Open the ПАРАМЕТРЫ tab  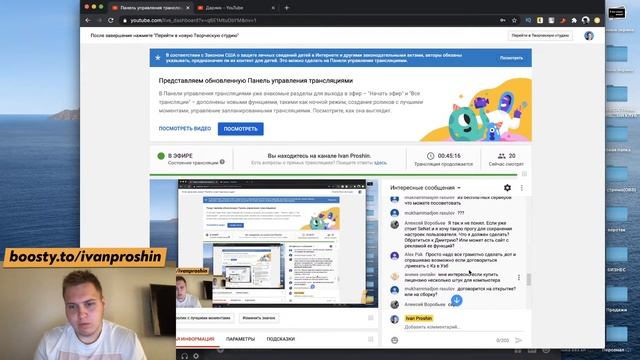click(240, 339)
